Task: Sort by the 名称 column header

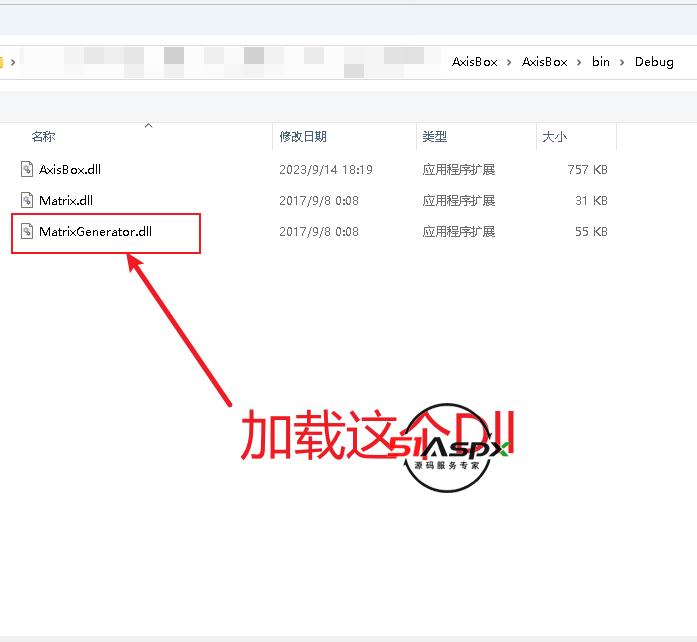Action: 44,136
